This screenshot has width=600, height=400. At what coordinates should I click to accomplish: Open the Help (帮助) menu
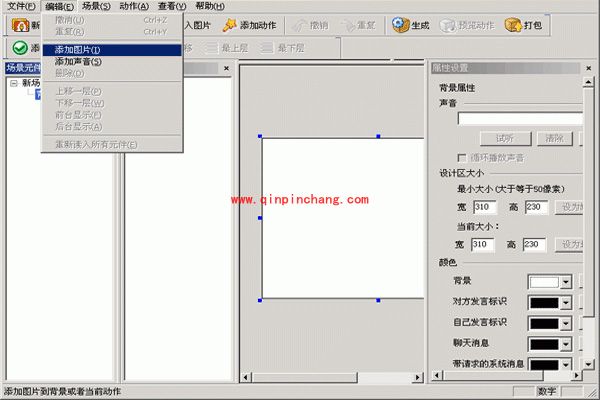click(x=210, y=6)
